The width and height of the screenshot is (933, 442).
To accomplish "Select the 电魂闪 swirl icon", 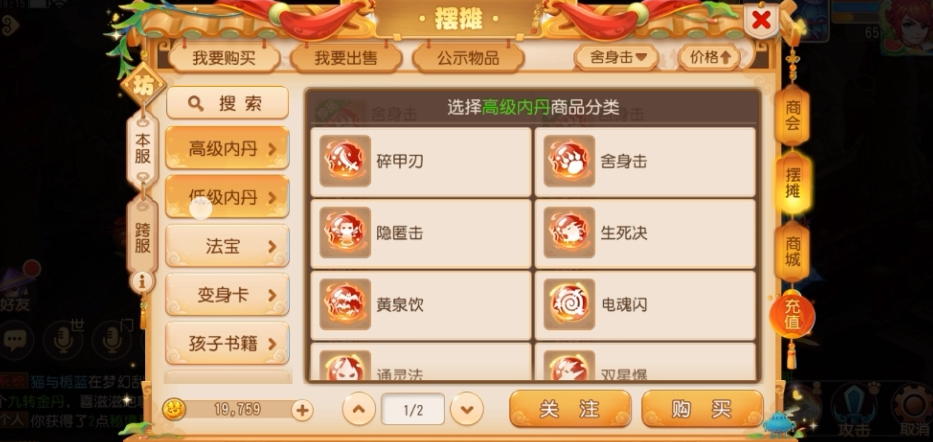I will (569, 305).
